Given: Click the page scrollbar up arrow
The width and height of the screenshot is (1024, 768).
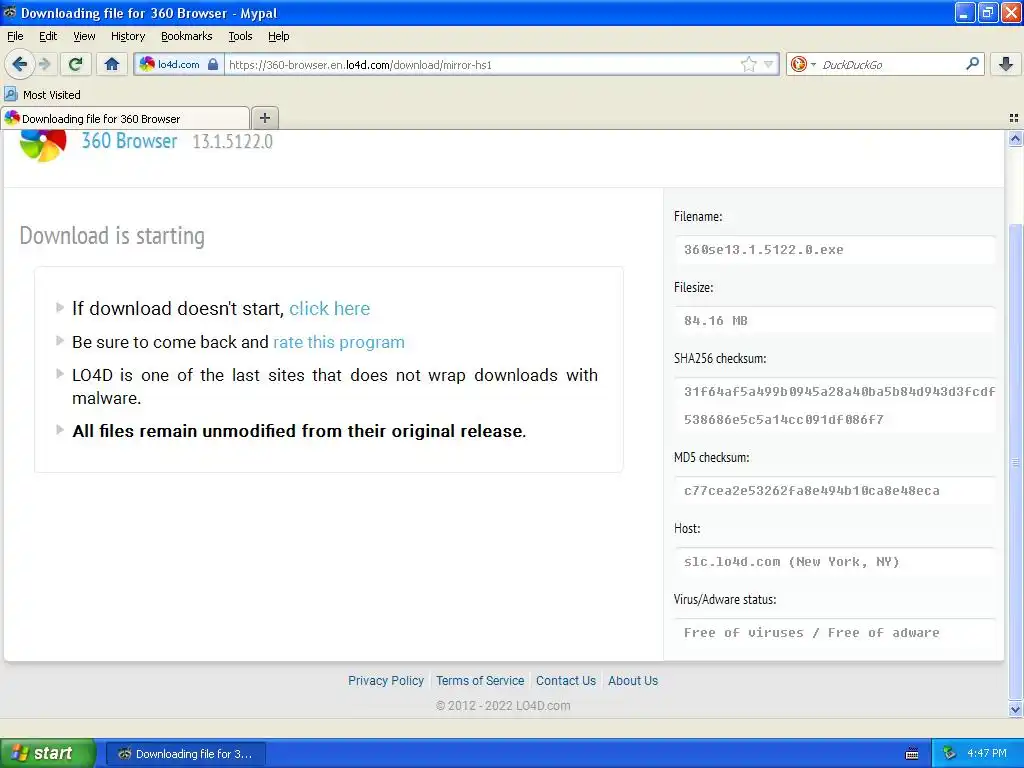Looking at the screenshot, I should [1015, 139].
